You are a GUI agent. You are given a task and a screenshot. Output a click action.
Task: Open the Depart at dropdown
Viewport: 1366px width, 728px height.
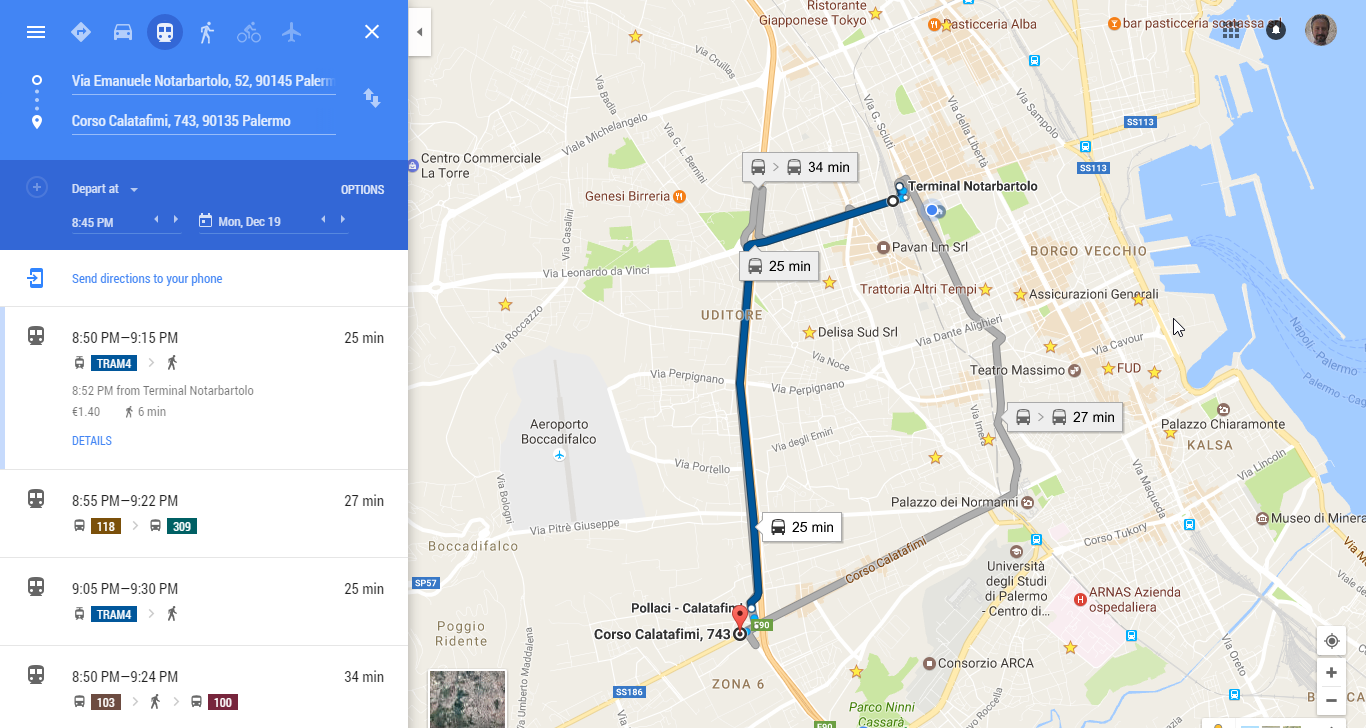105,189
